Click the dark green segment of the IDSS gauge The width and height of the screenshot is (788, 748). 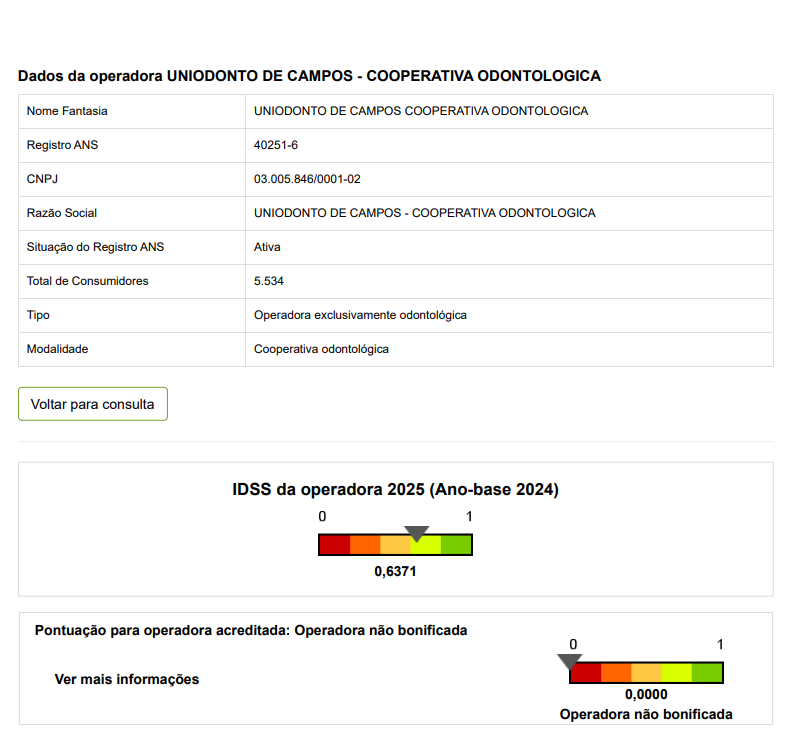point(456,545)
